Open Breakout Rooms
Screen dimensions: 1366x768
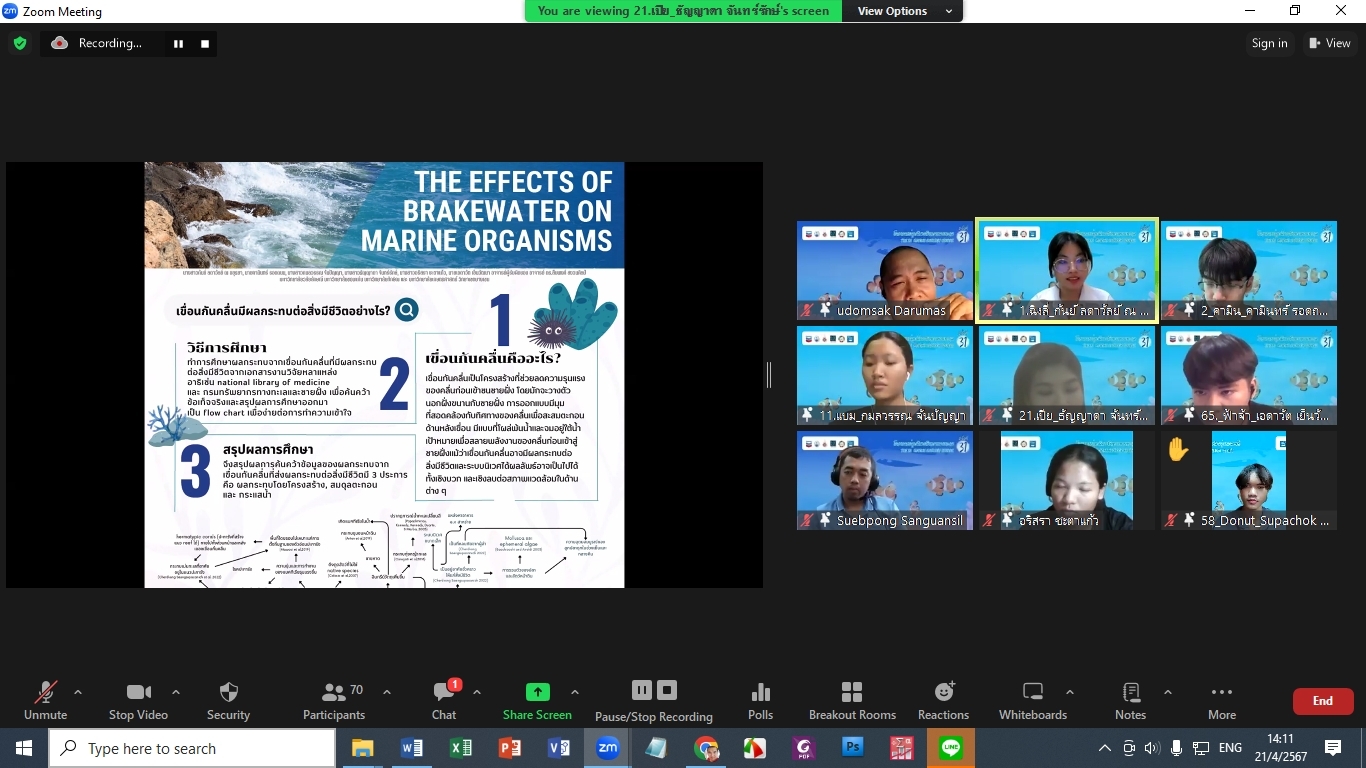[x=852, y=700]
